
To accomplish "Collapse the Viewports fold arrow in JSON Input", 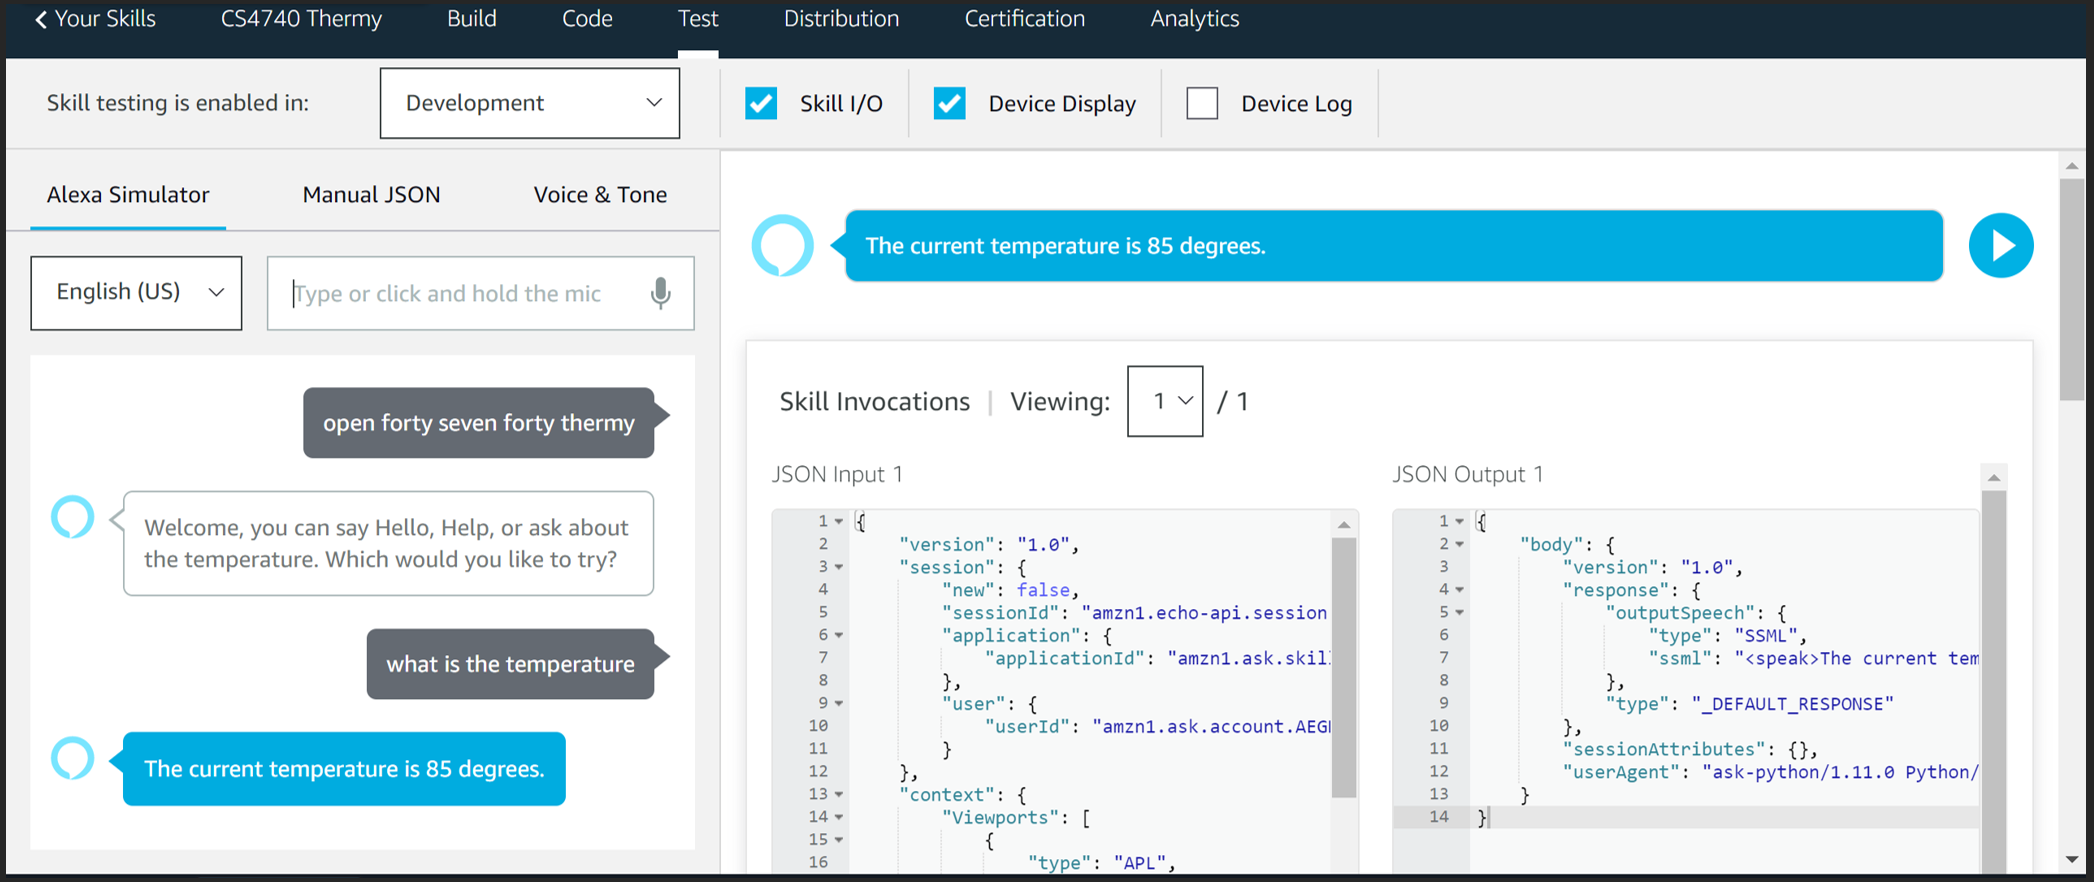I will click(839, 817).
